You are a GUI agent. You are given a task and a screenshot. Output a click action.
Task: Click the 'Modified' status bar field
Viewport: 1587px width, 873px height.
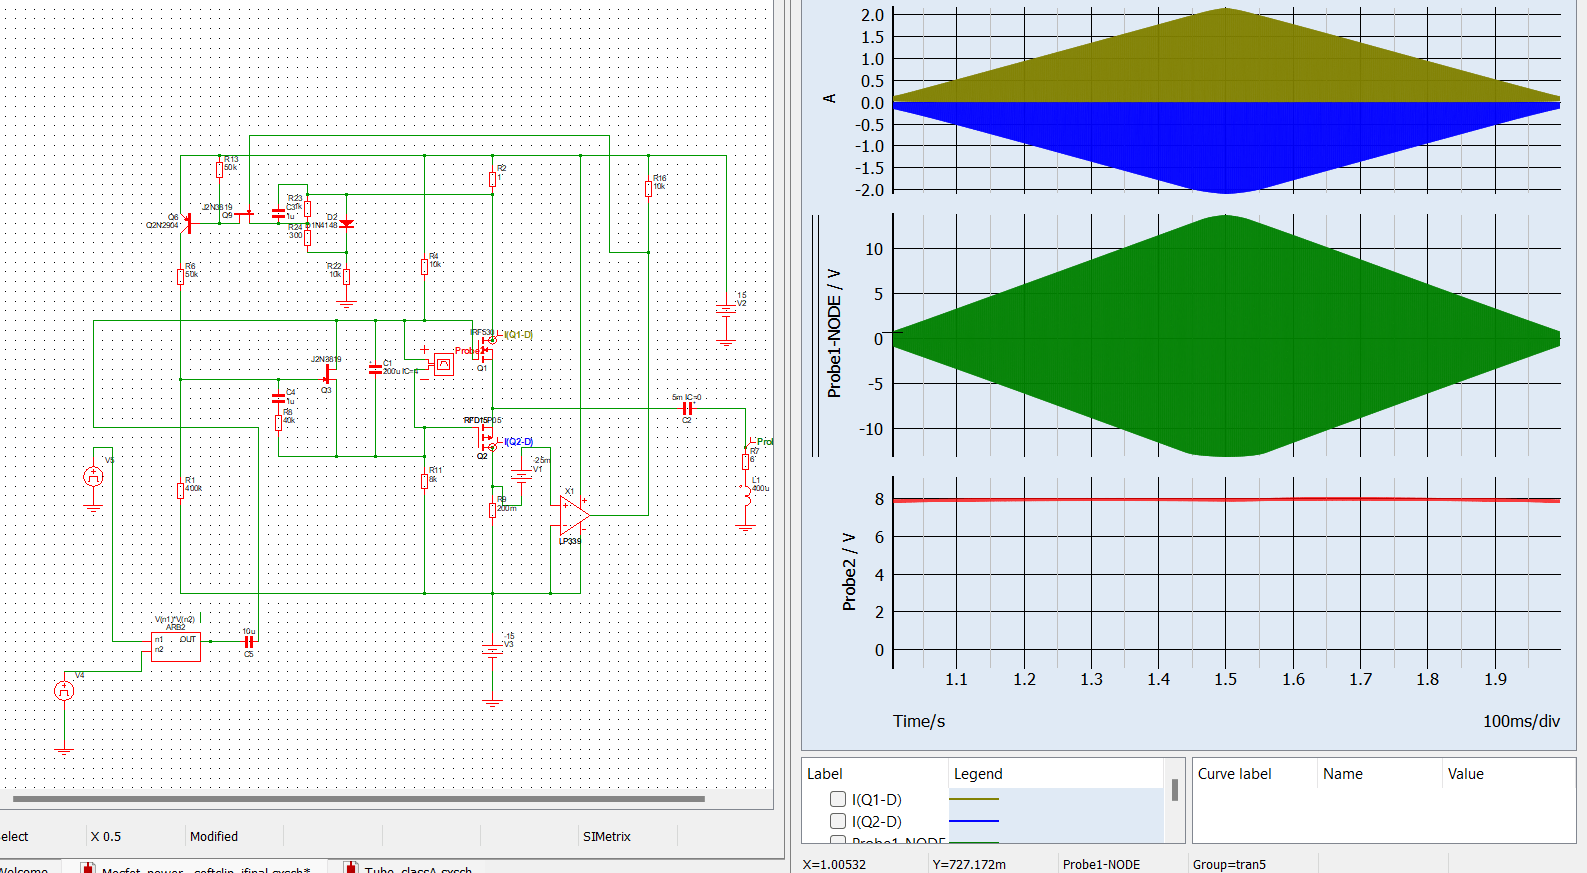pos(214,837)
